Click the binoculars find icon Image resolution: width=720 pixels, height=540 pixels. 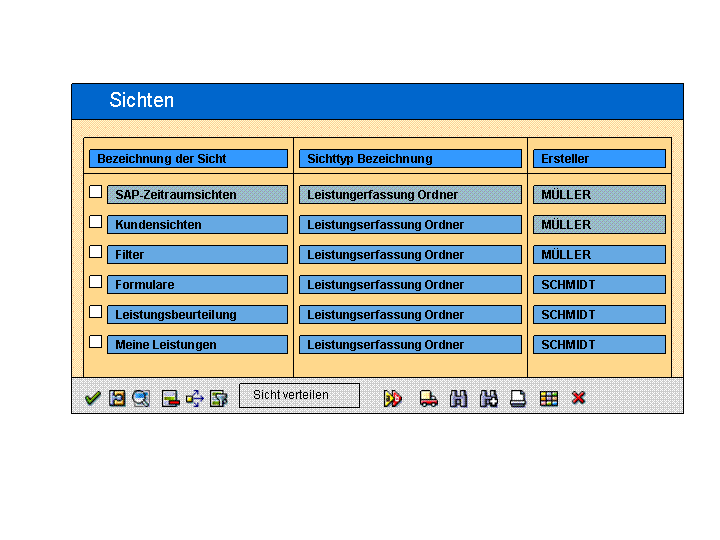(458, 398)
